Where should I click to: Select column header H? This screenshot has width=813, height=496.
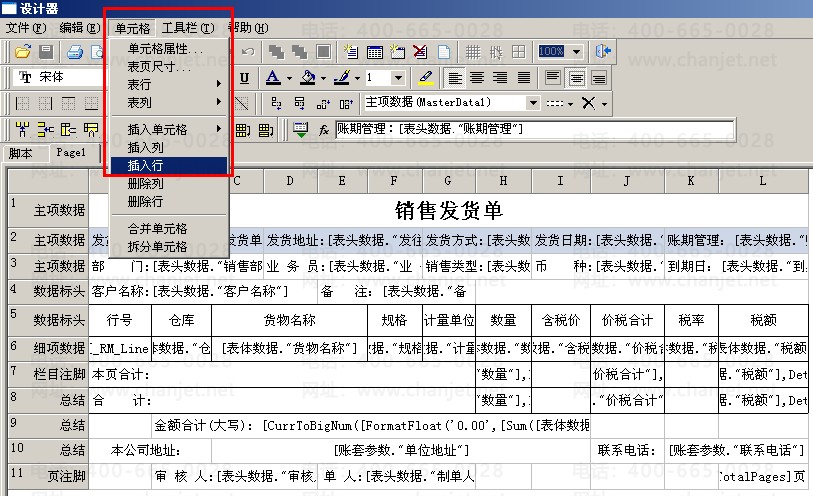pyautogui.click(x=503, y=181)
